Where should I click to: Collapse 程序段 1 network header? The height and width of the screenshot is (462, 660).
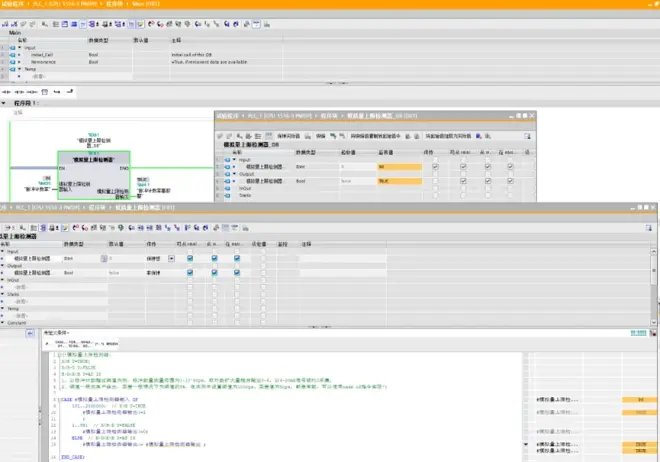[5, 103]
